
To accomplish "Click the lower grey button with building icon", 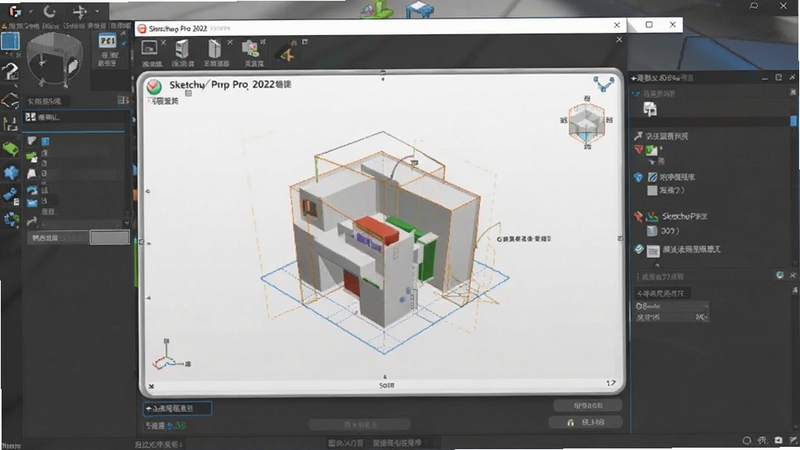I will 585,422.
